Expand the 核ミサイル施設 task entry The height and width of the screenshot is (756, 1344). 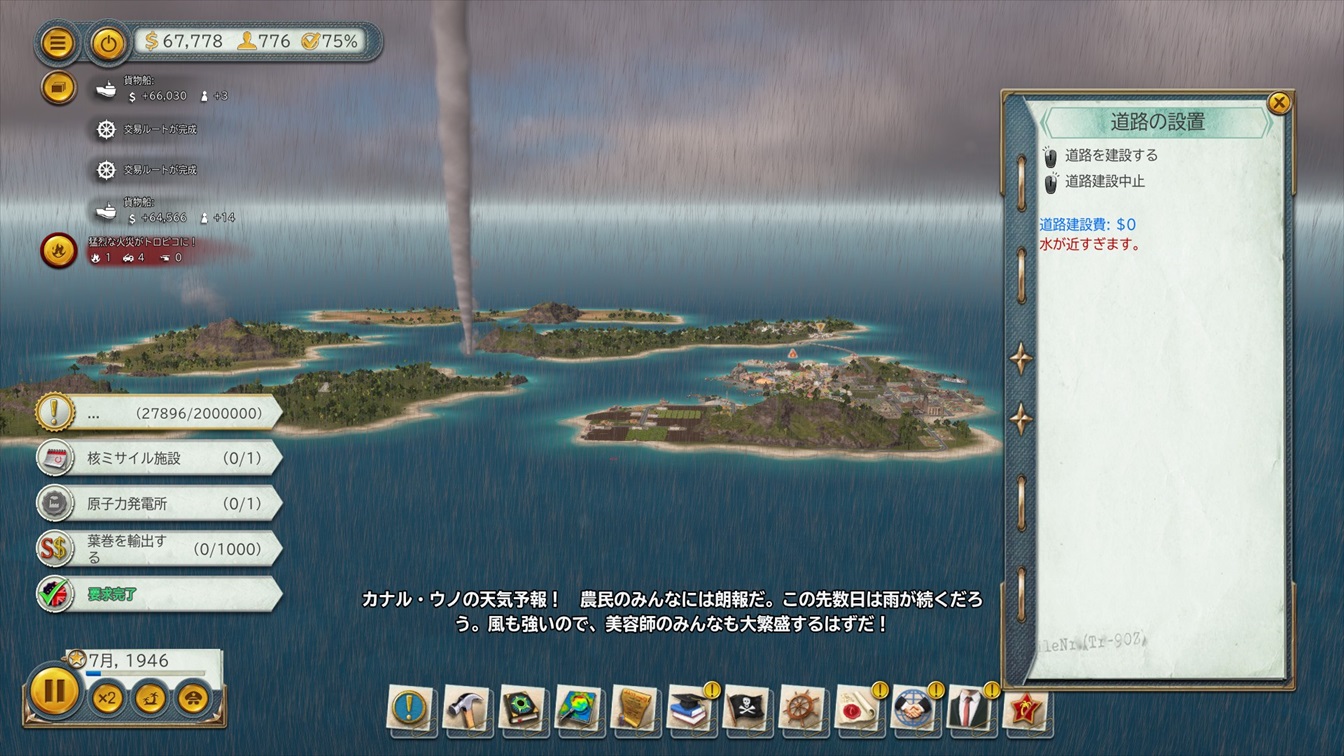tap(160, 458)
